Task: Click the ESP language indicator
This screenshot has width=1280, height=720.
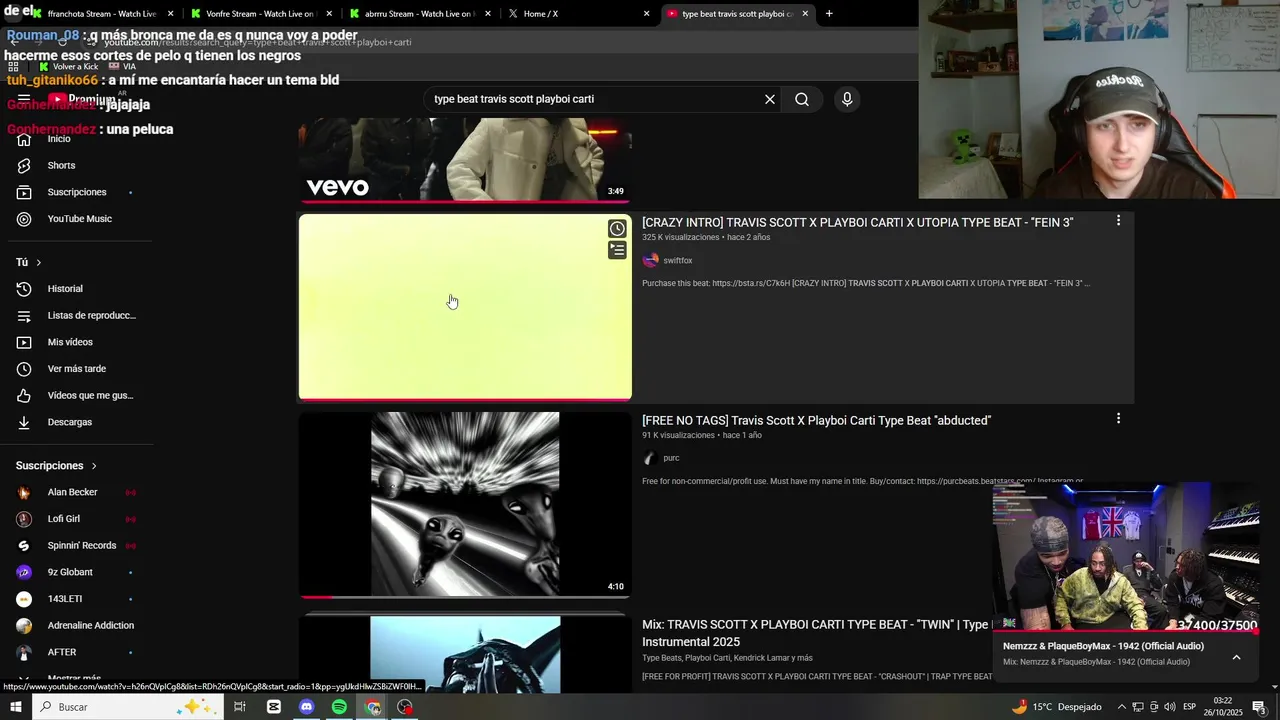Action: pyautogui.click(x=1190, y=707)
